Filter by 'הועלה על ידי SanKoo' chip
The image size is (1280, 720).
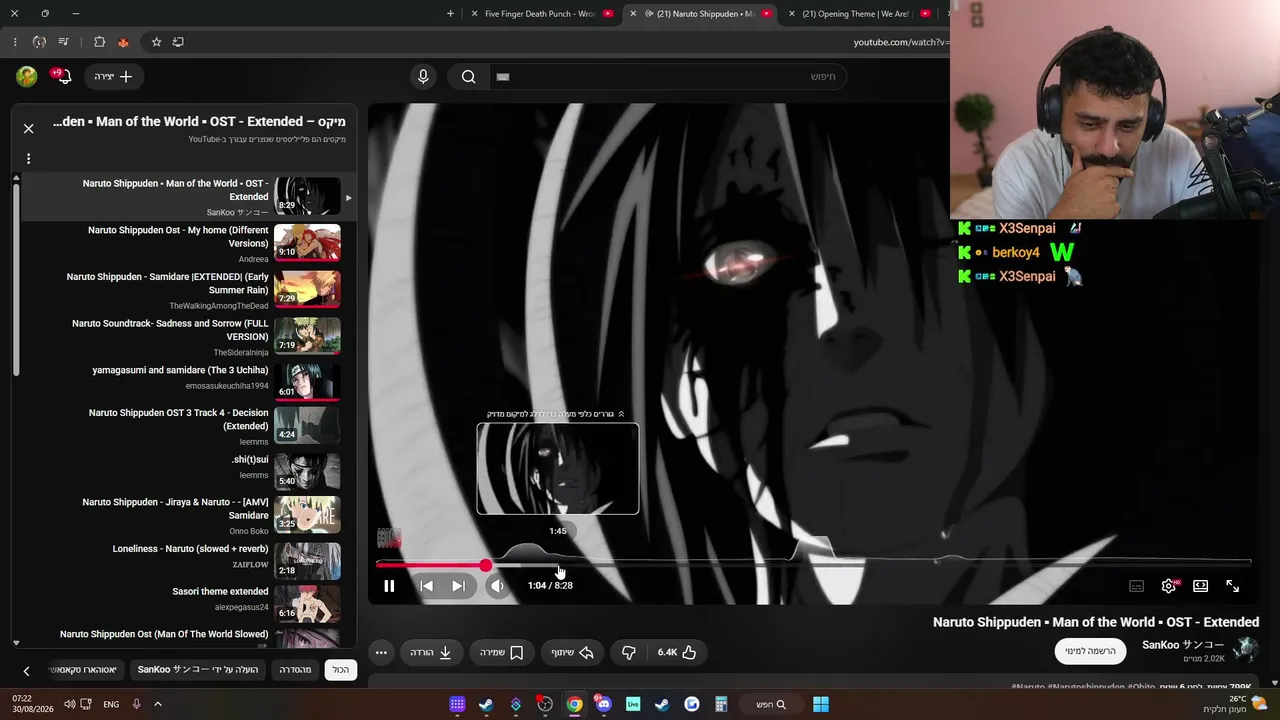pos(197,670)
